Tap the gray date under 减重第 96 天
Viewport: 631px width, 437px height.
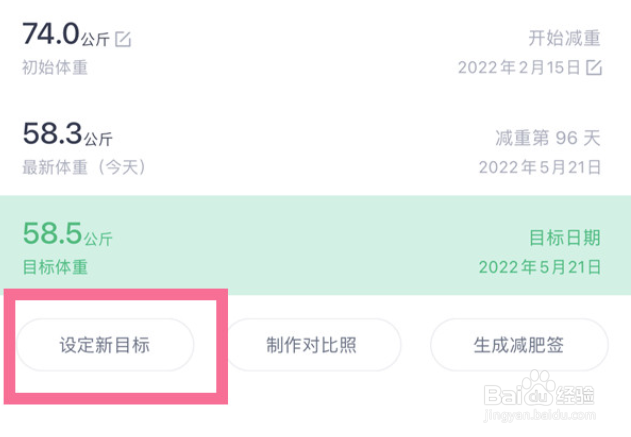tap(540, 167)
